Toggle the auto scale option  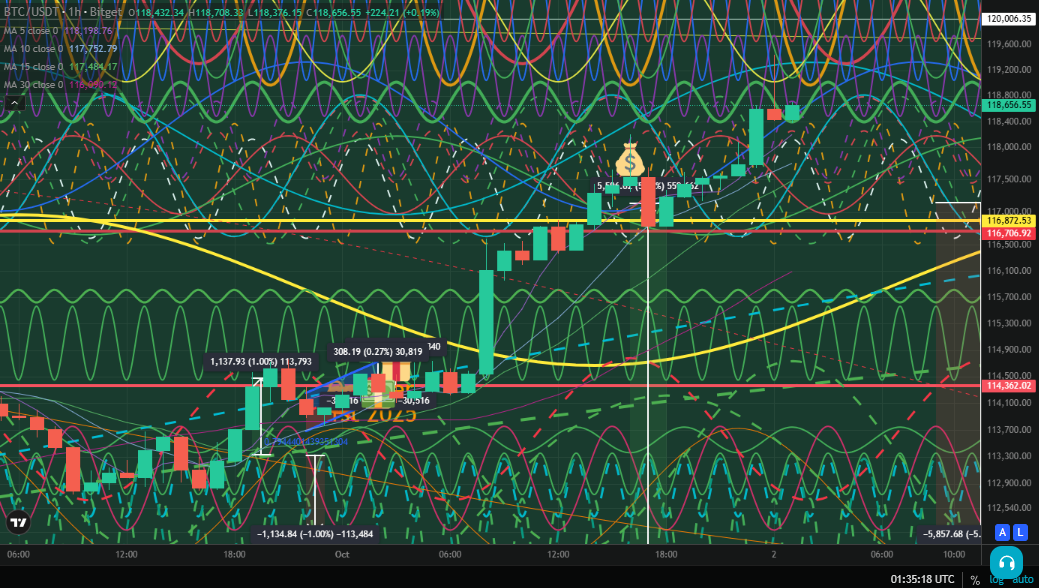[x=1022, y=579]
